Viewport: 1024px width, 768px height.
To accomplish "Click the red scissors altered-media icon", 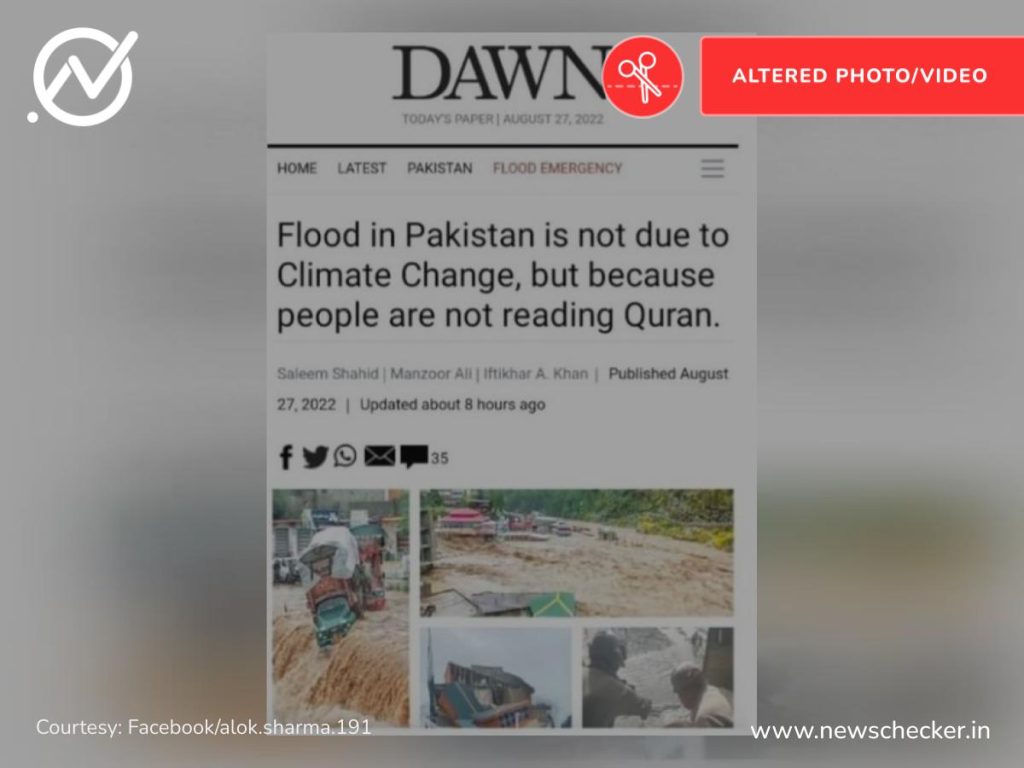I will point(643,77).
